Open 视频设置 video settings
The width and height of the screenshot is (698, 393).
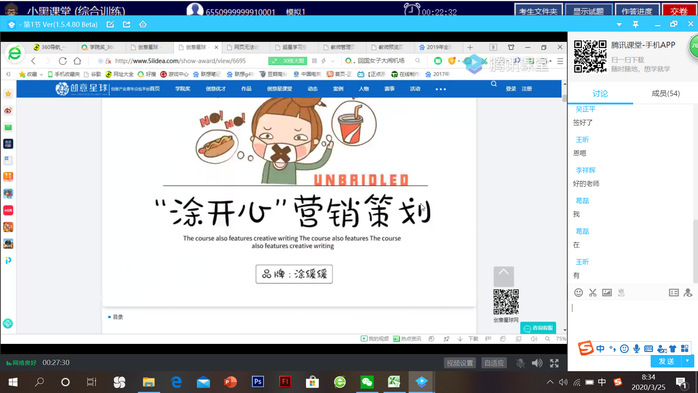460,363
